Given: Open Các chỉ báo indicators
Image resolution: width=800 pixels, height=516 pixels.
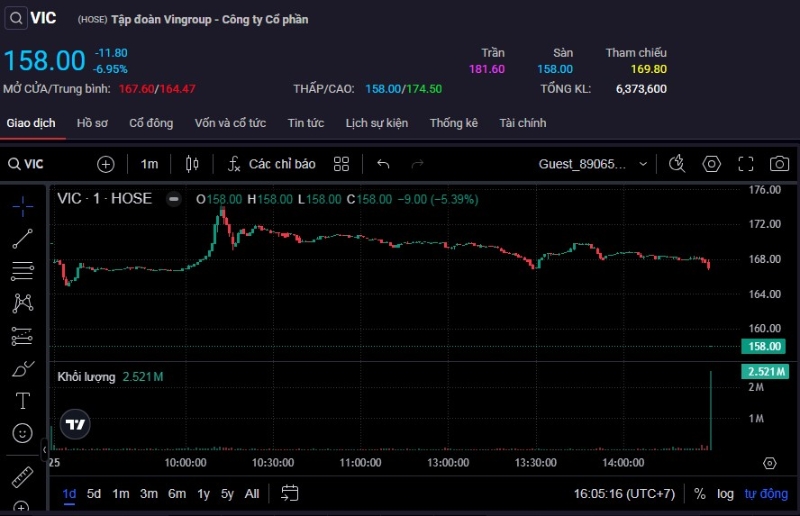Looking at the screenshot, I should click(272, 164).
